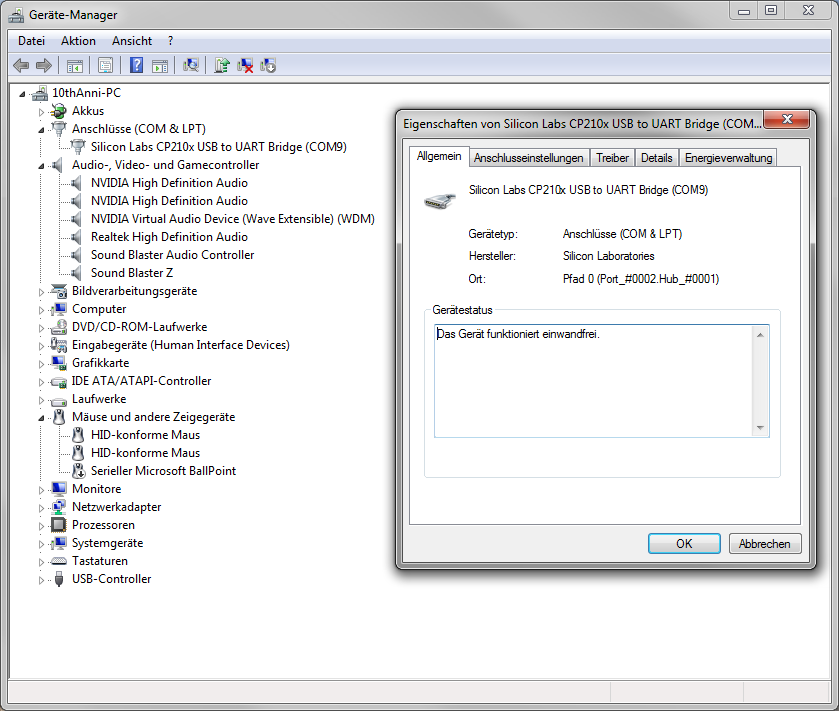The height and width of the screenshot is (711, 839).
Task: Collapse the Audio-, Video- und Gamecontroller node
Action: [42, 165]
